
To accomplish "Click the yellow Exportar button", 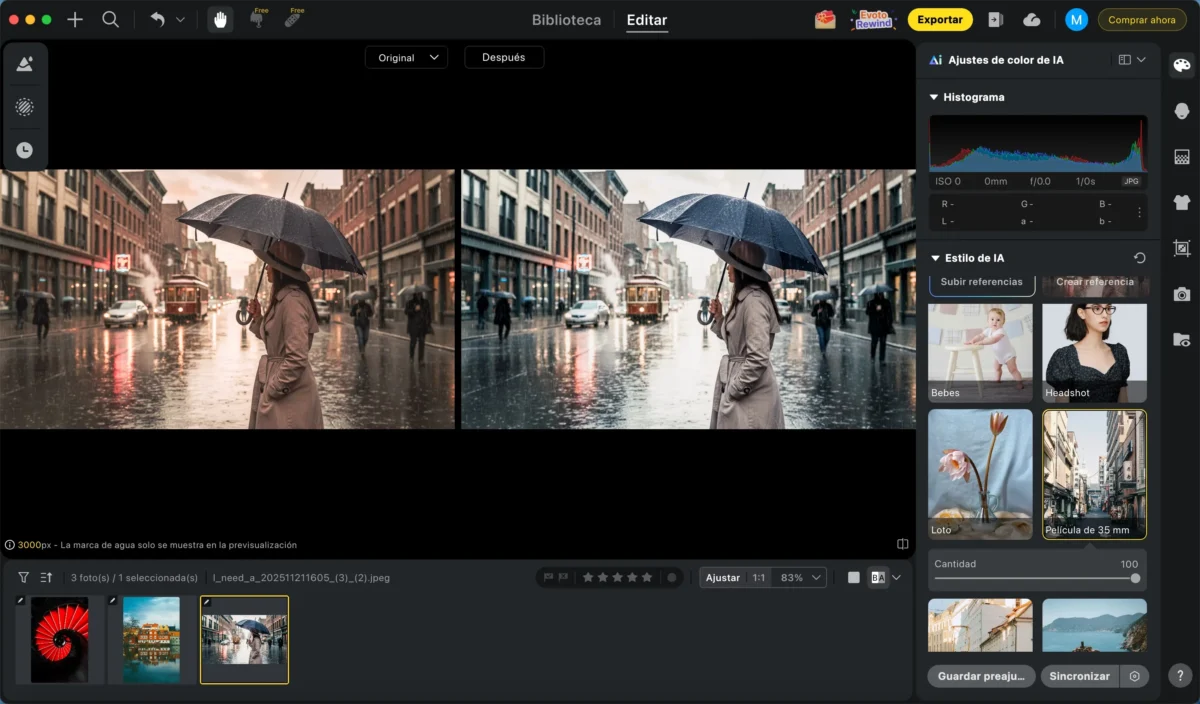I will click(940, 20).
